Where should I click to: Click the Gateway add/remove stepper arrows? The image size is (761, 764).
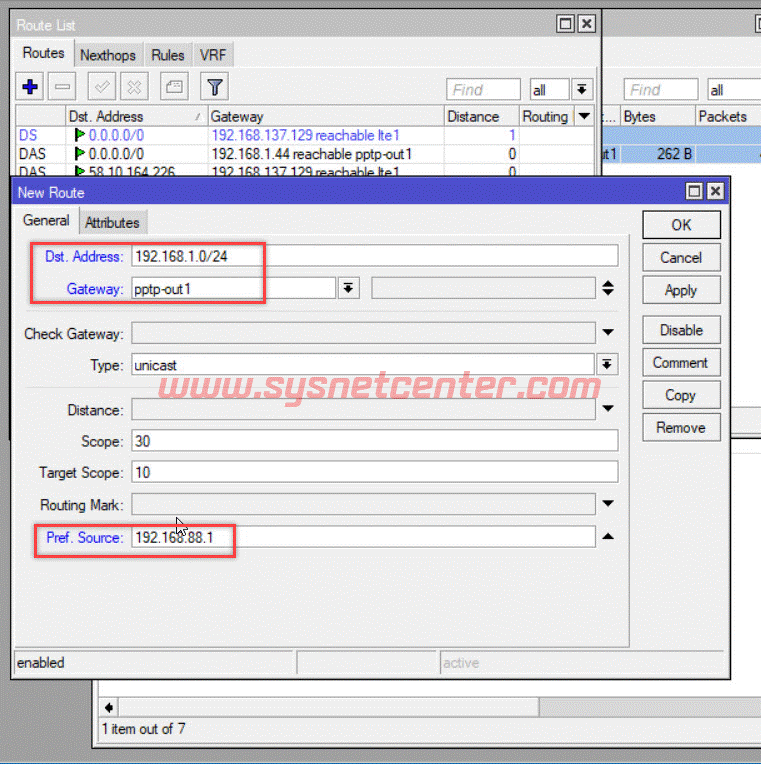pos(608,288)
